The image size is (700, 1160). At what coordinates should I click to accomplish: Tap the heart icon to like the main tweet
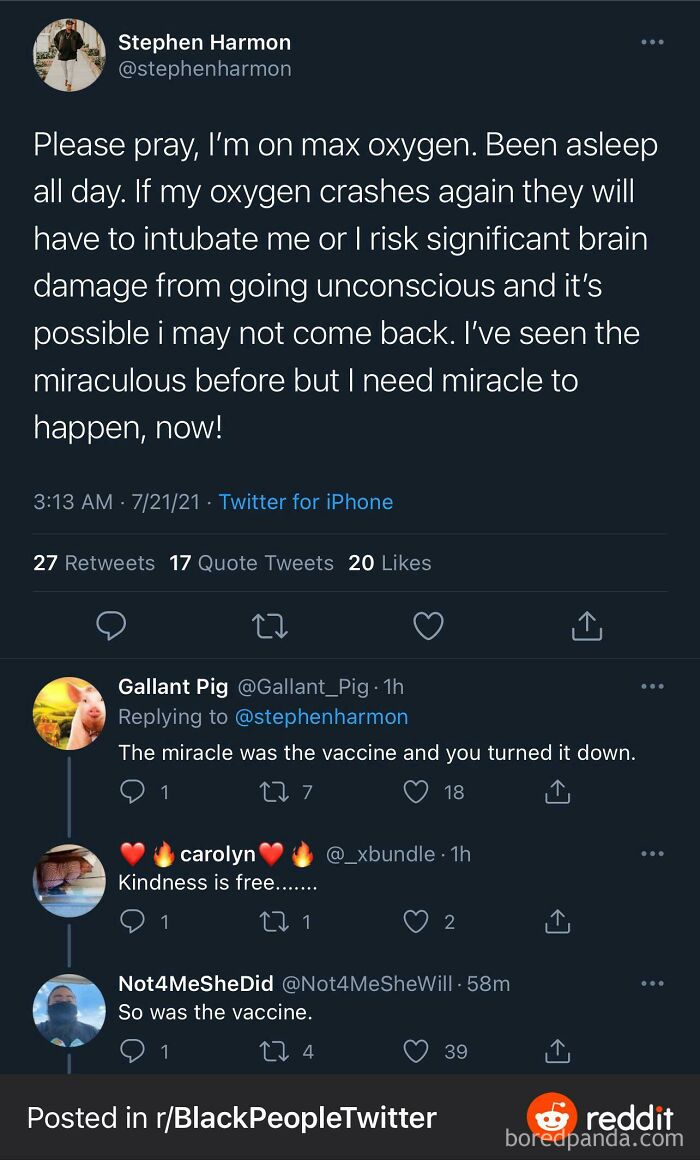[428, 625]
